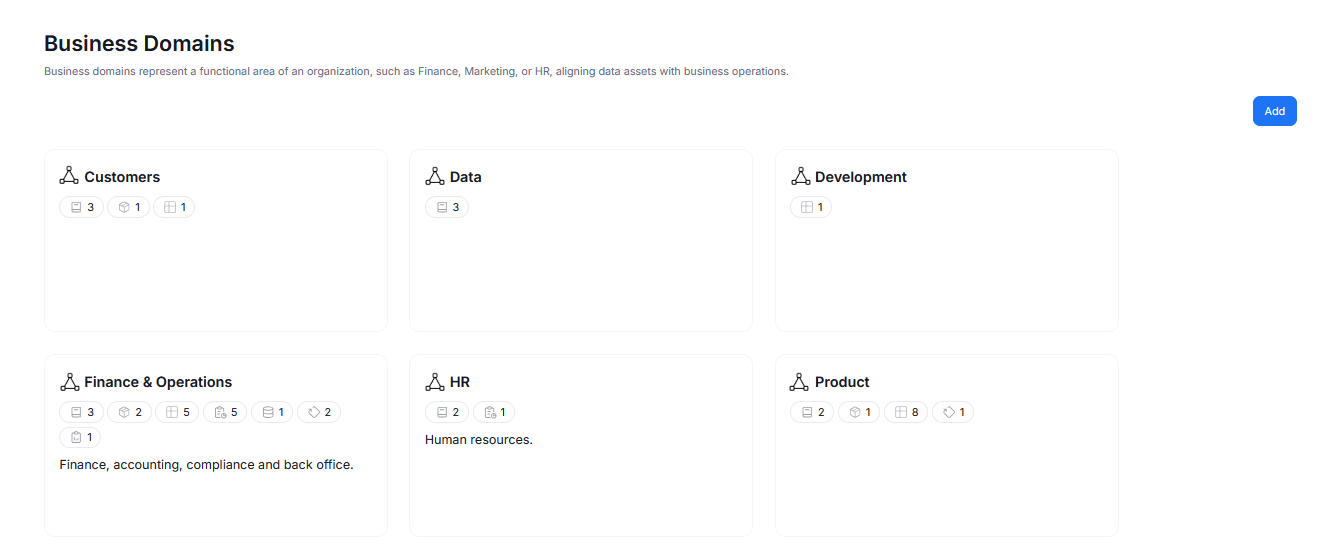Click the table badge in the Customers card

[x=174, y=207]
